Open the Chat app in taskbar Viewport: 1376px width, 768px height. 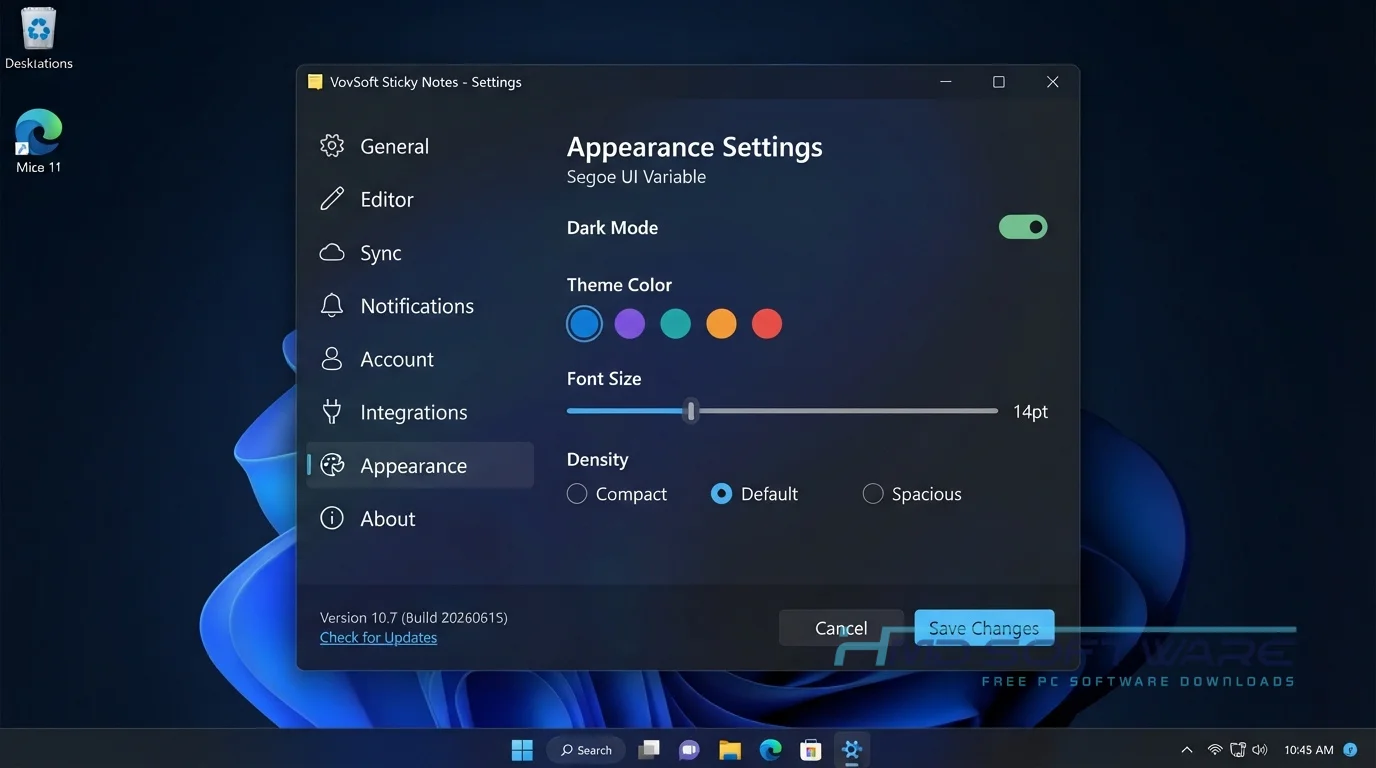689,750
